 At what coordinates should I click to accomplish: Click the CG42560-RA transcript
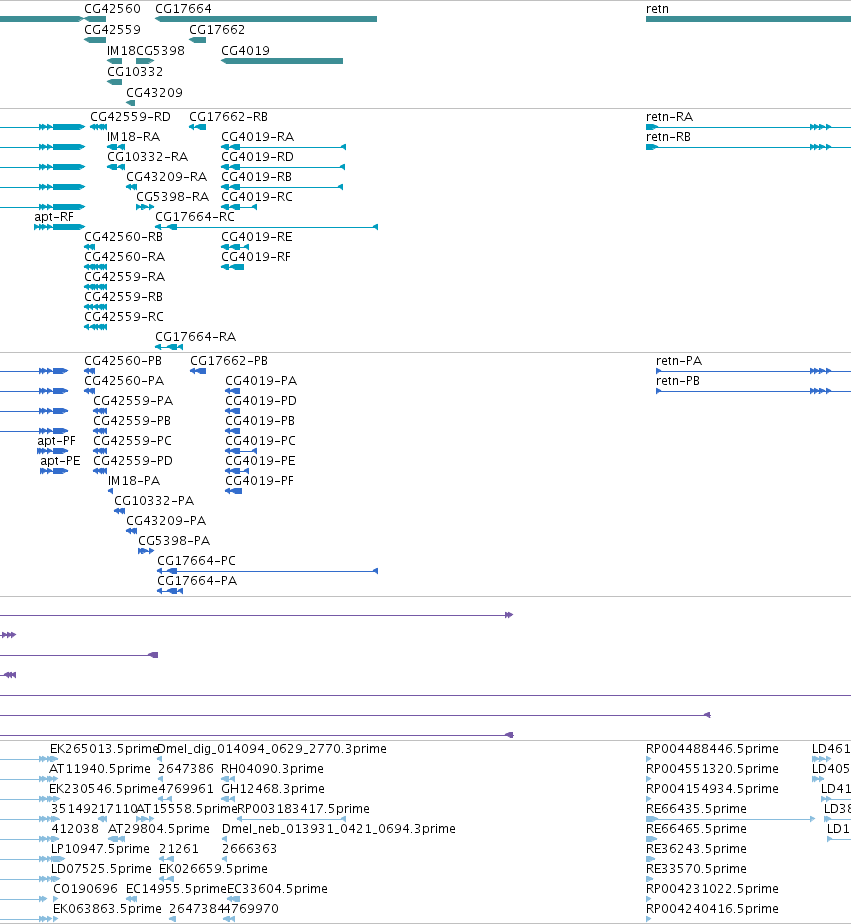95,267
